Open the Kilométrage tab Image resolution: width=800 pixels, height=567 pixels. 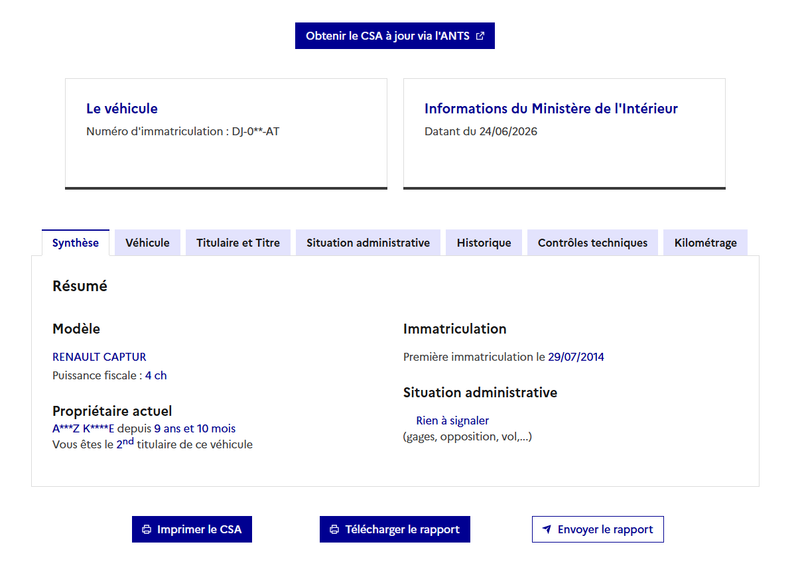(x=706, y=243)
